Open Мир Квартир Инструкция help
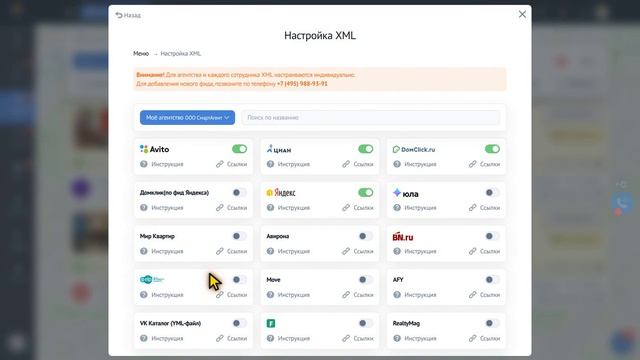The width and height of the screenshot is (640, 360). [x=162, y=251]
